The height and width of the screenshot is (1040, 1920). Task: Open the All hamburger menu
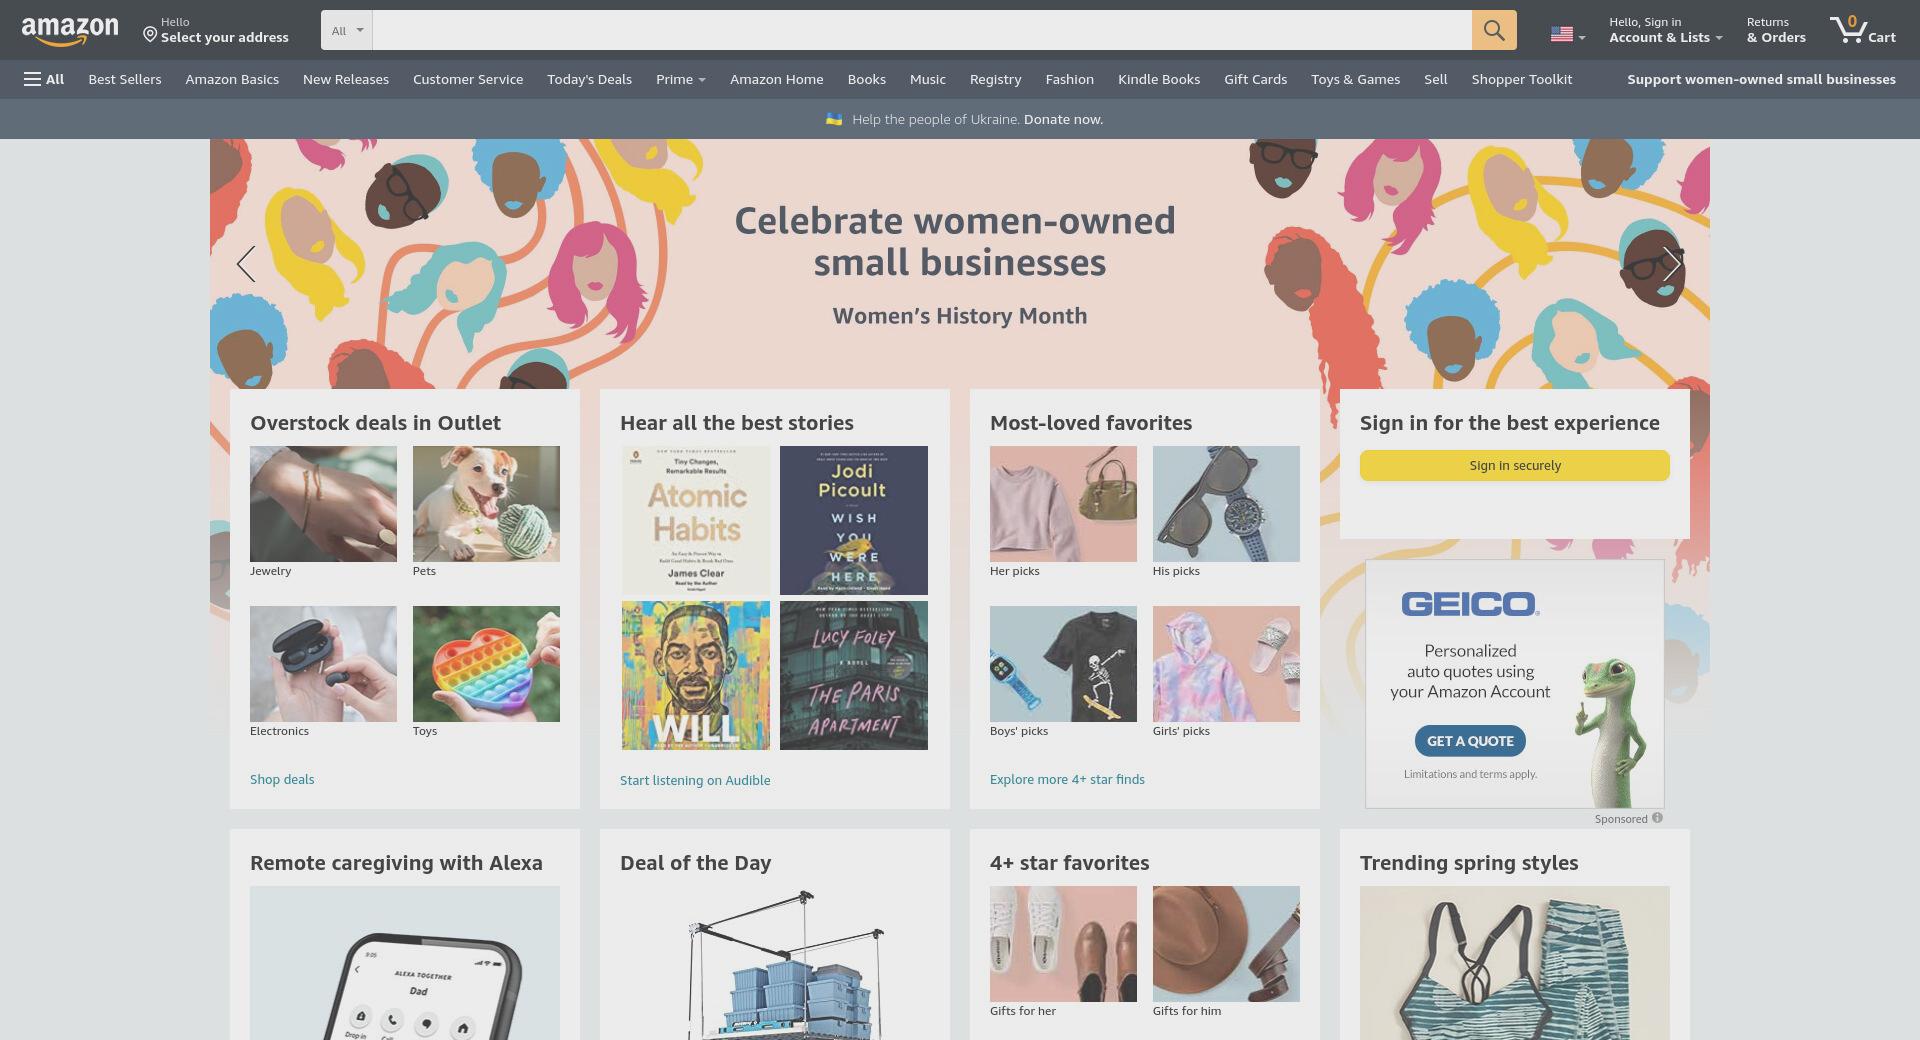[44, 79]
